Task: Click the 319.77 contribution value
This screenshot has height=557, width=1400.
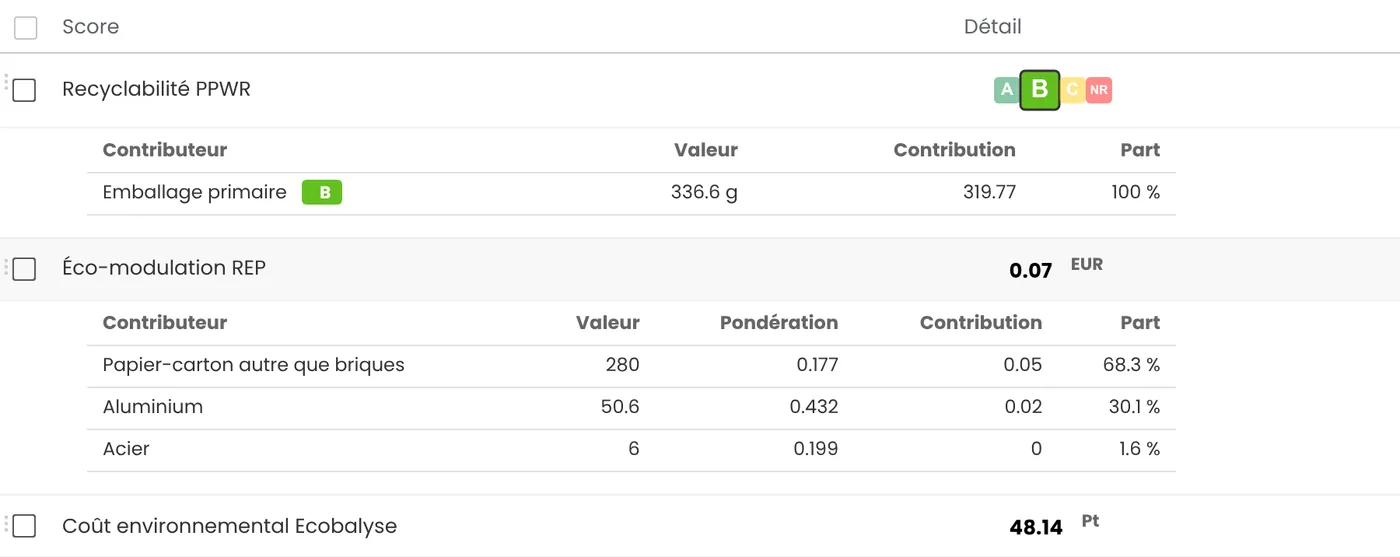Action: (989, 192)
